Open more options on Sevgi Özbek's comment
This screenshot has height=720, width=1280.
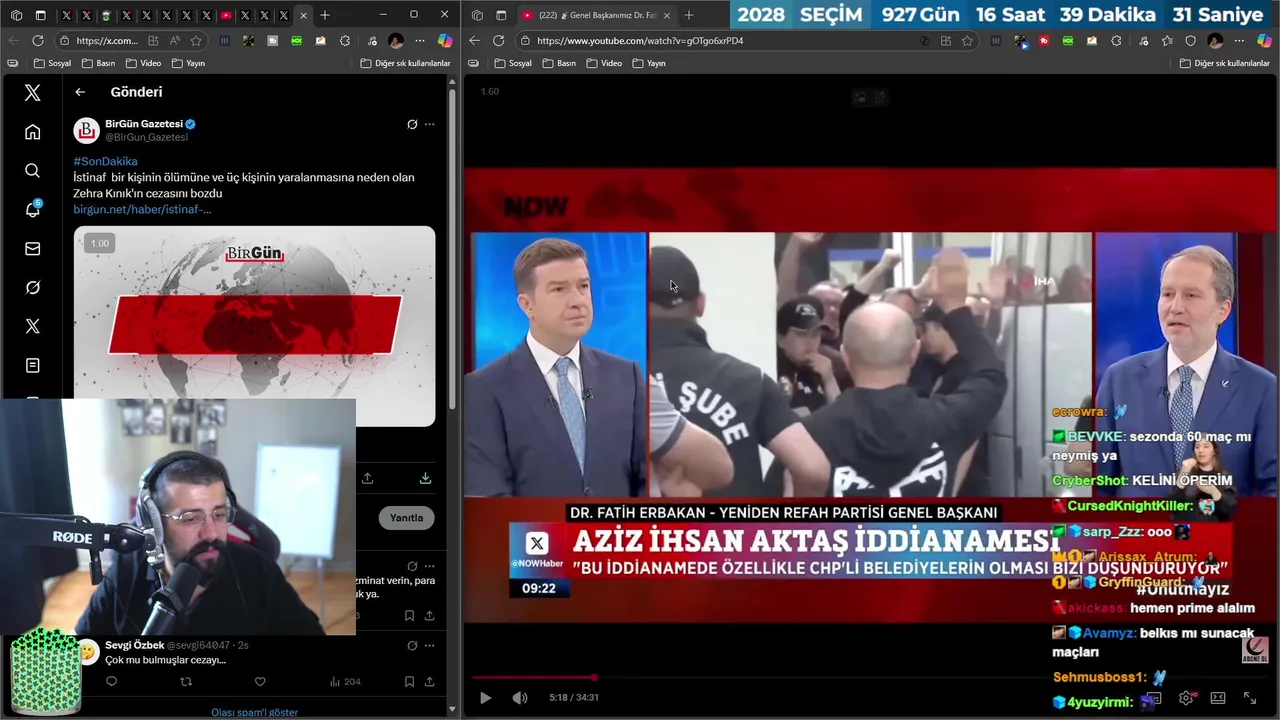(430, 646)
